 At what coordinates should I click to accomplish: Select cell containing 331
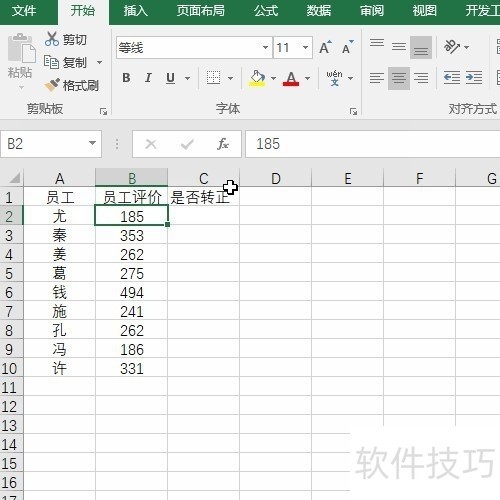point(132,368)
